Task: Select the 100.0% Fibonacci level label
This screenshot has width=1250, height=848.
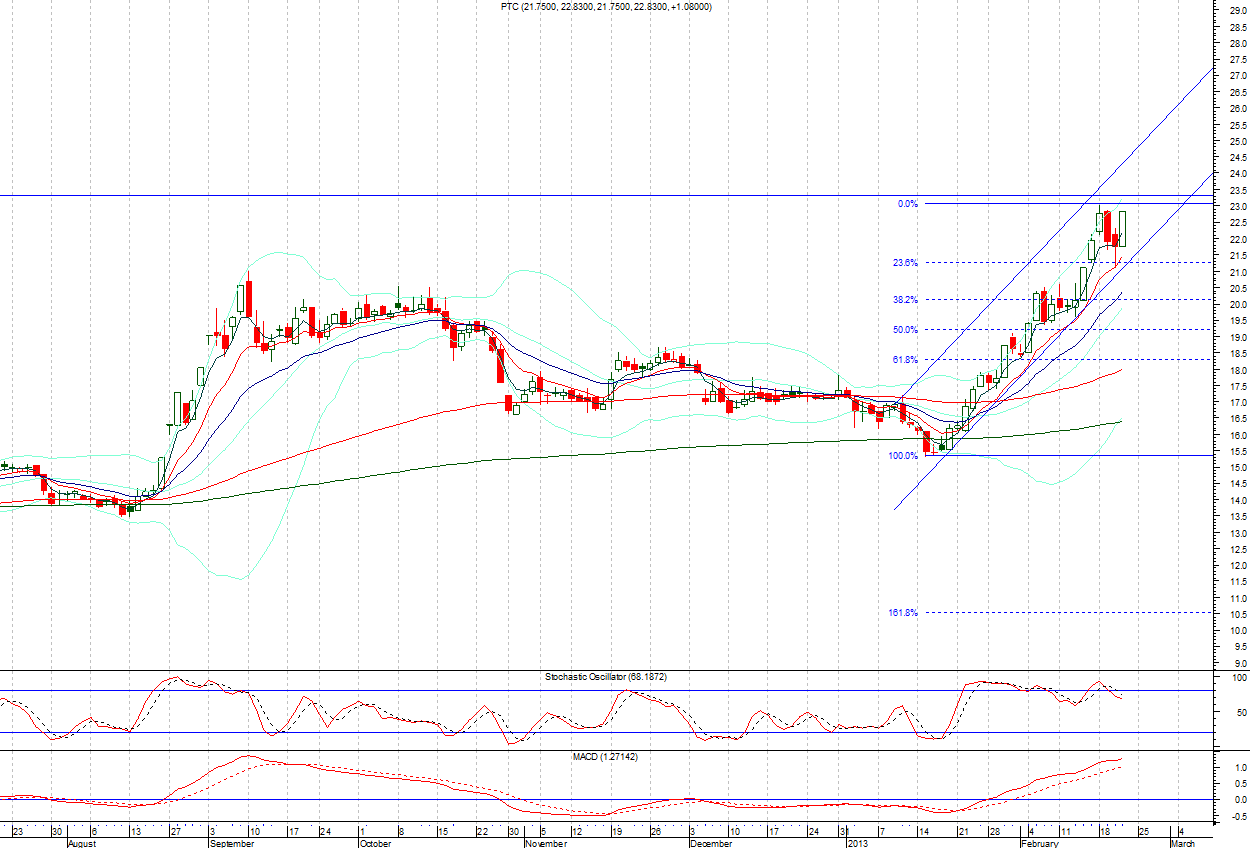Action: tap(903, 456)
